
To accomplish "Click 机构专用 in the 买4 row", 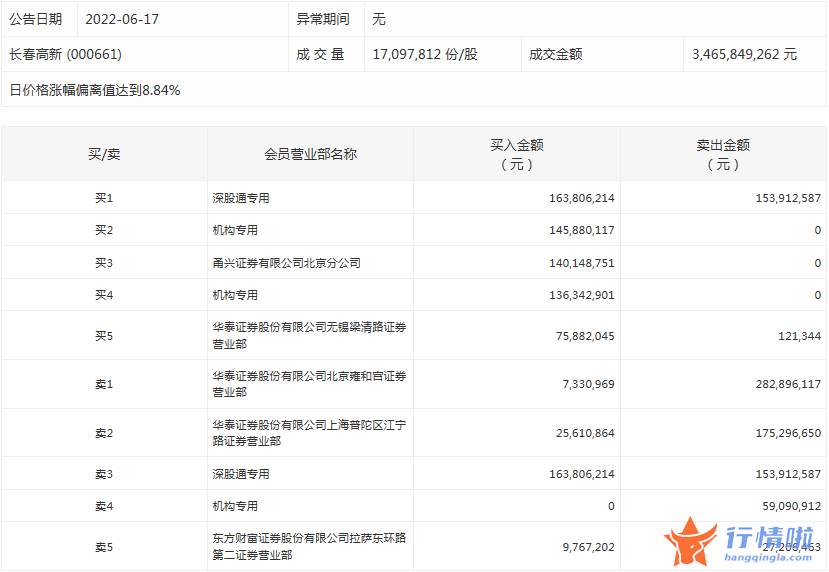I will (x=235, y=295).
